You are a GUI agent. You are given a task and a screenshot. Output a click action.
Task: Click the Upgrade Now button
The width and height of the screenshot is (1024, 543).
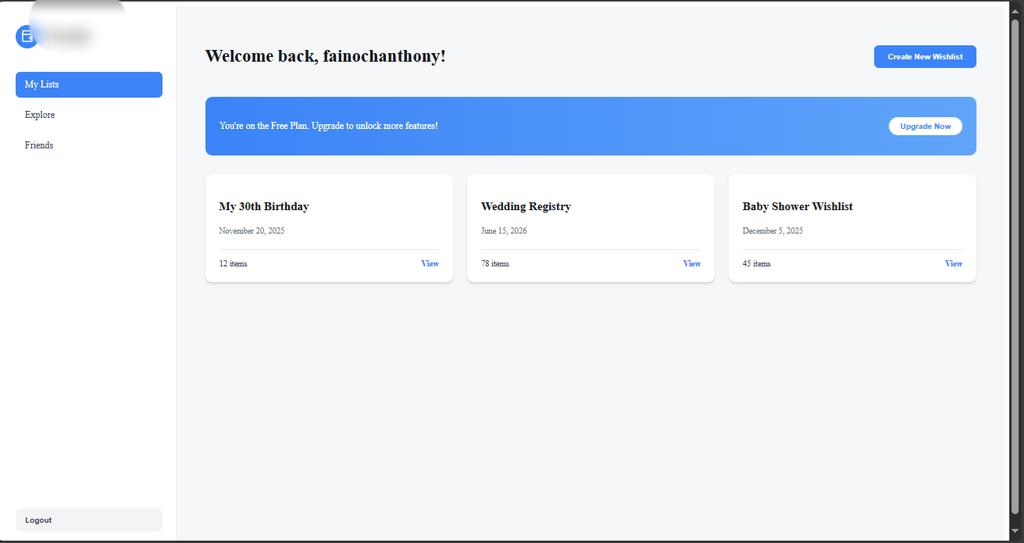pyautogui.click(x=925, y=126)
